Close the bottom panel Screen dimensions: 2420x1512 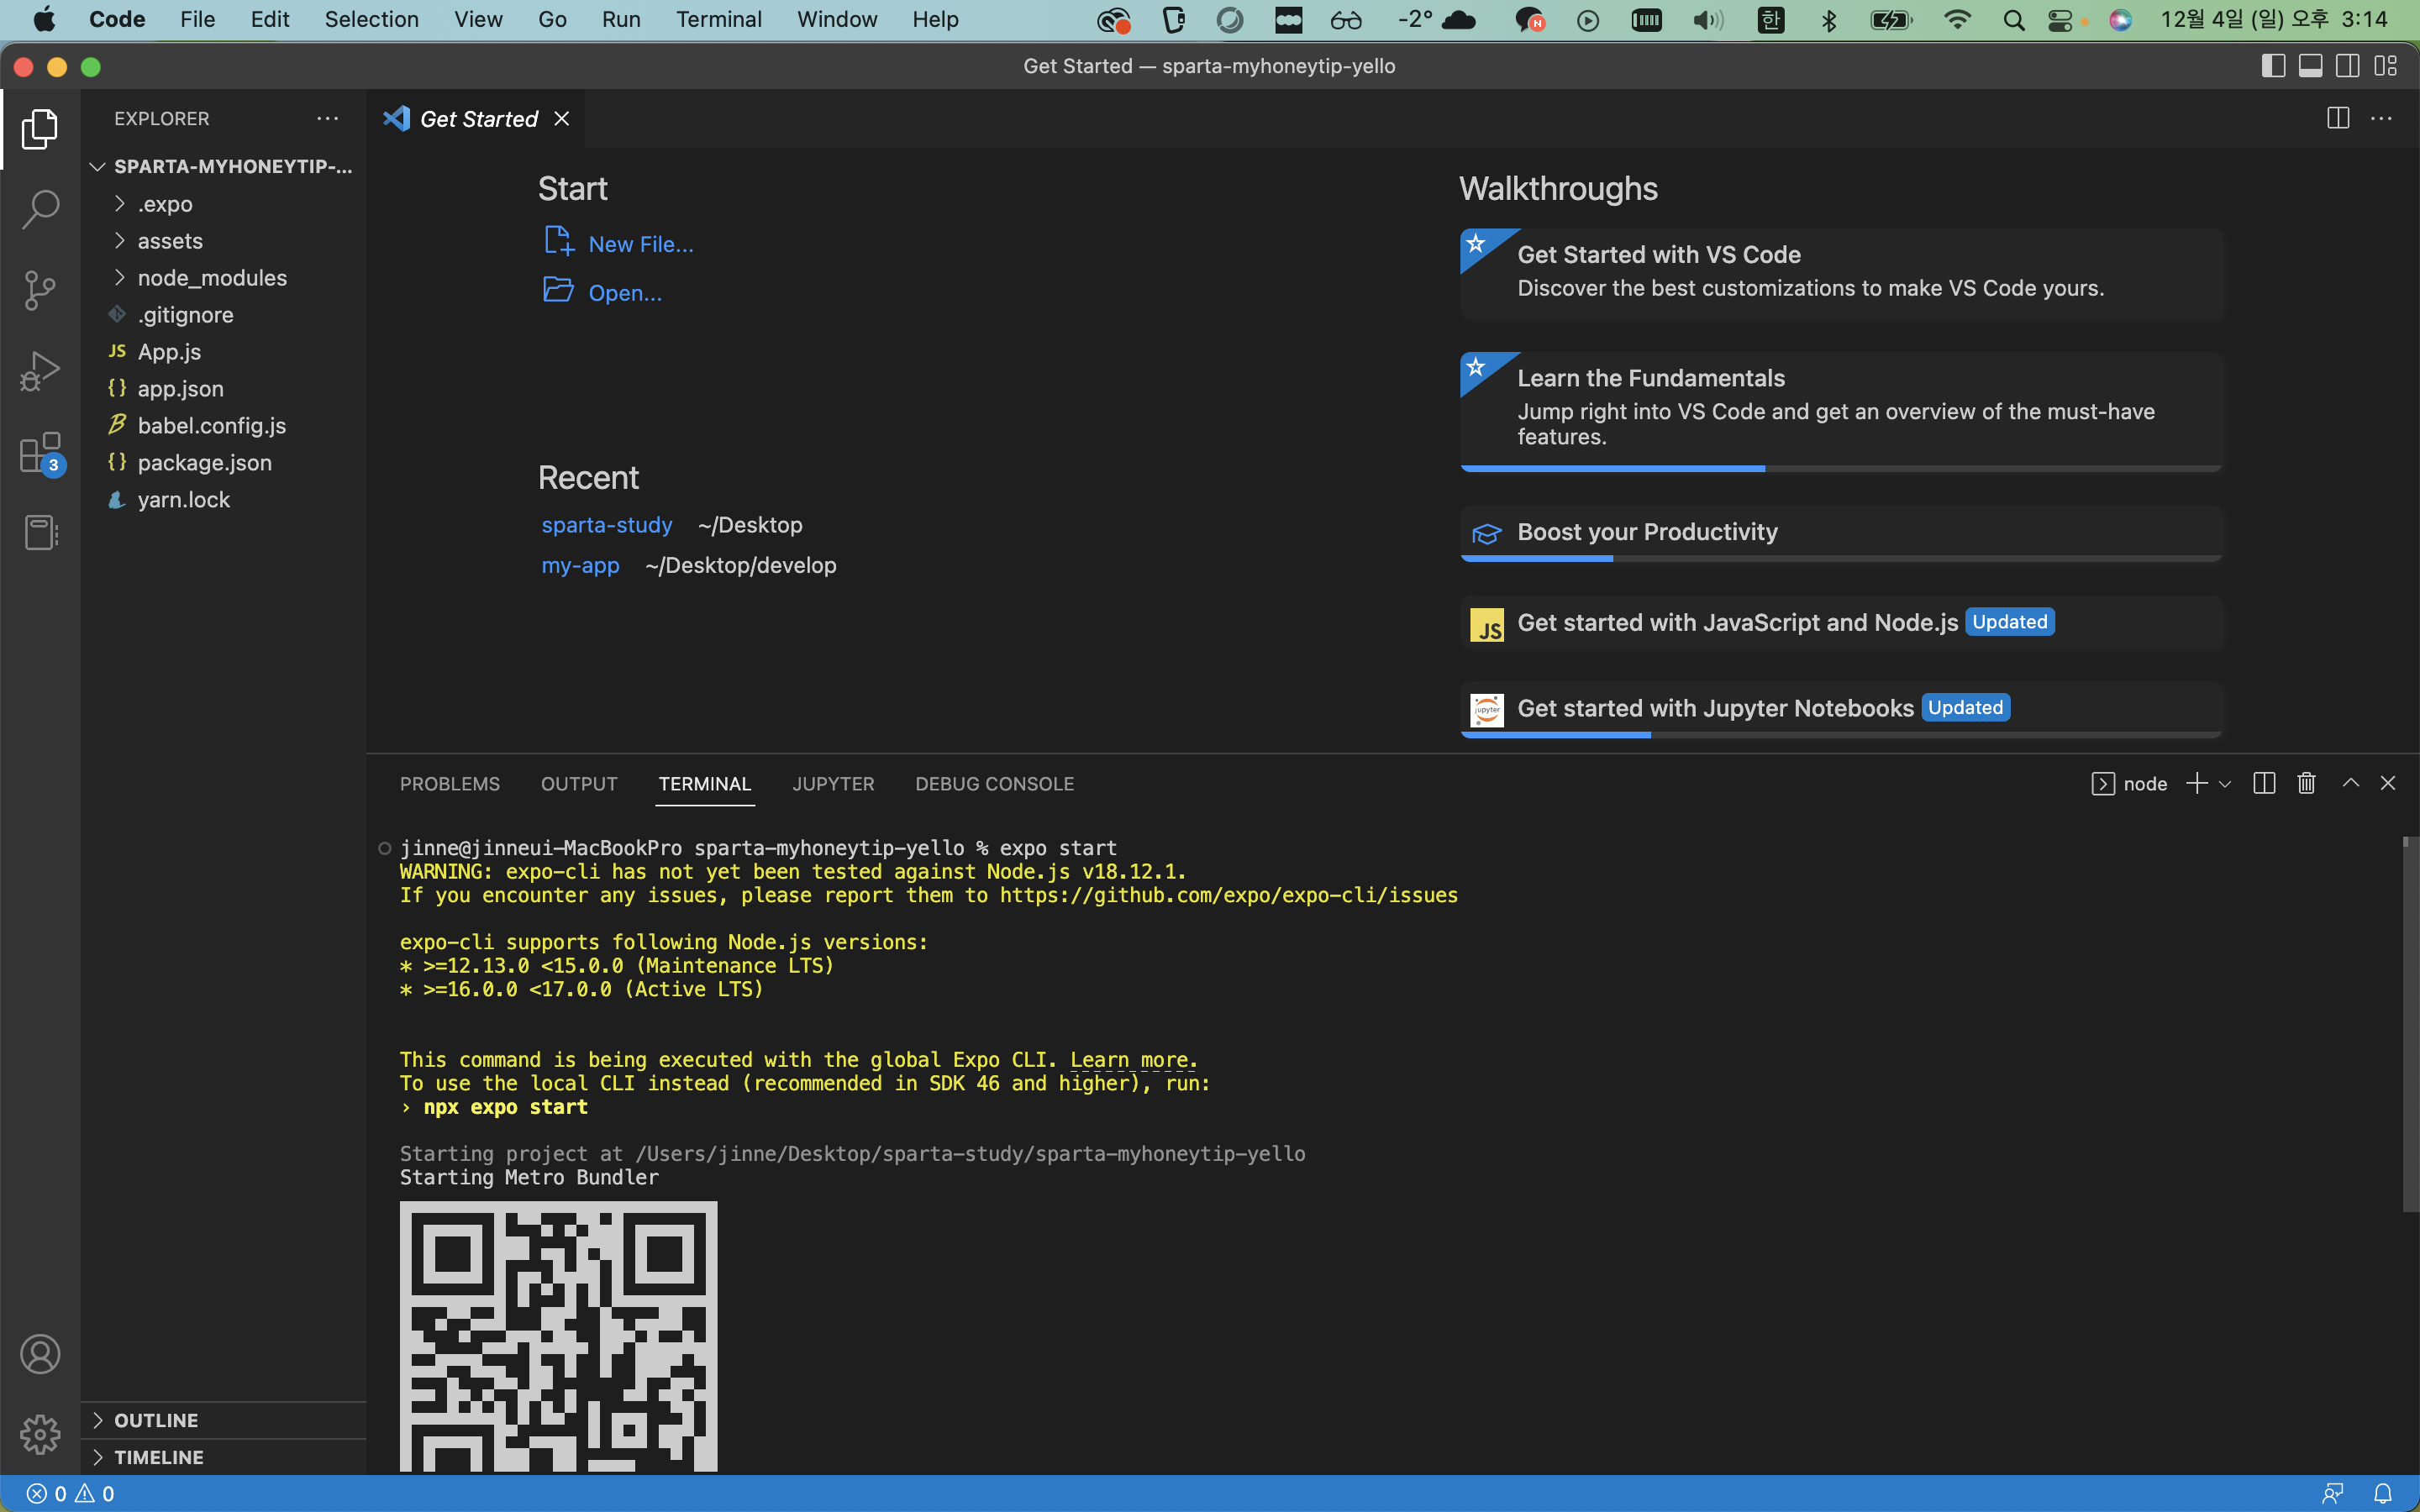click(2388, 783)
